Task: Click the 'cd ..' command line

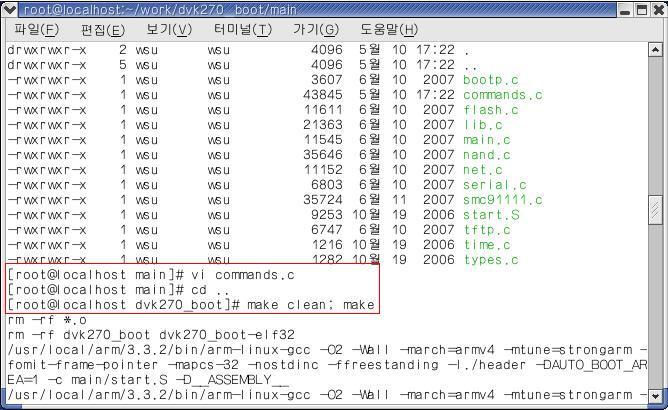Action: pos(118,290)
